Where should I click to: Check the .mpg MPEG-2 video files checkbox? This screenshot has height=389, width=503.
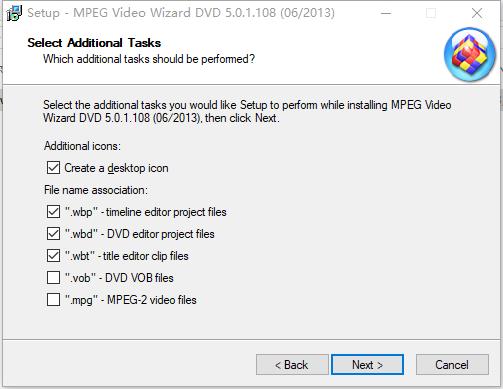tap(53, 299)
